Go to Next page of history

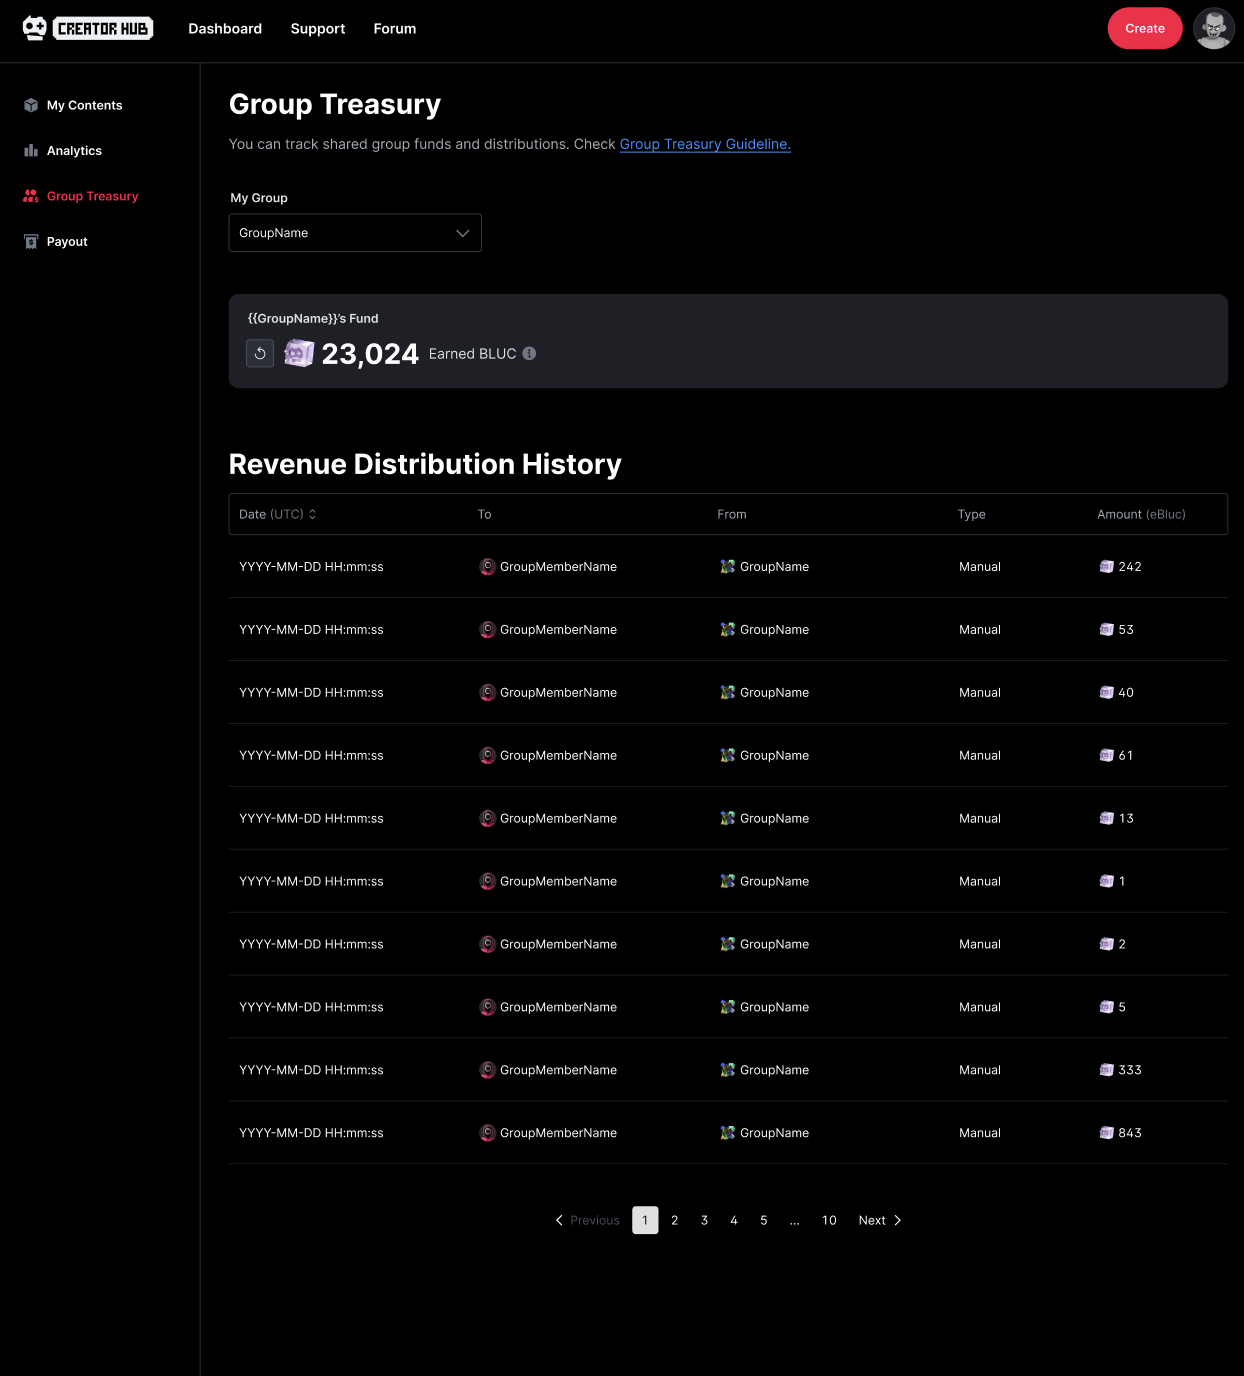pos(879,1220)
